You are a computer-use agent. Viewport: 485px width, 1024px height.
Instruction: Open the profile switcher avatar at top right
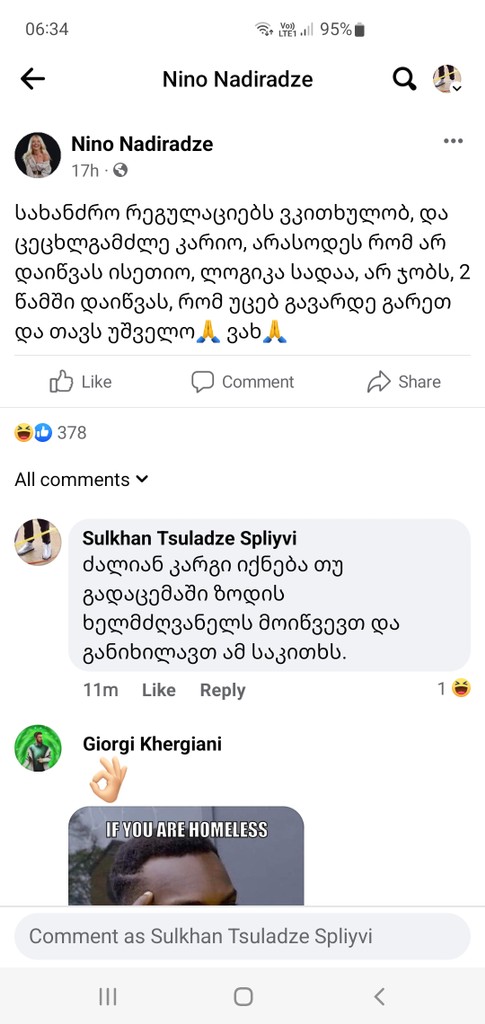(x=447, y=79)
